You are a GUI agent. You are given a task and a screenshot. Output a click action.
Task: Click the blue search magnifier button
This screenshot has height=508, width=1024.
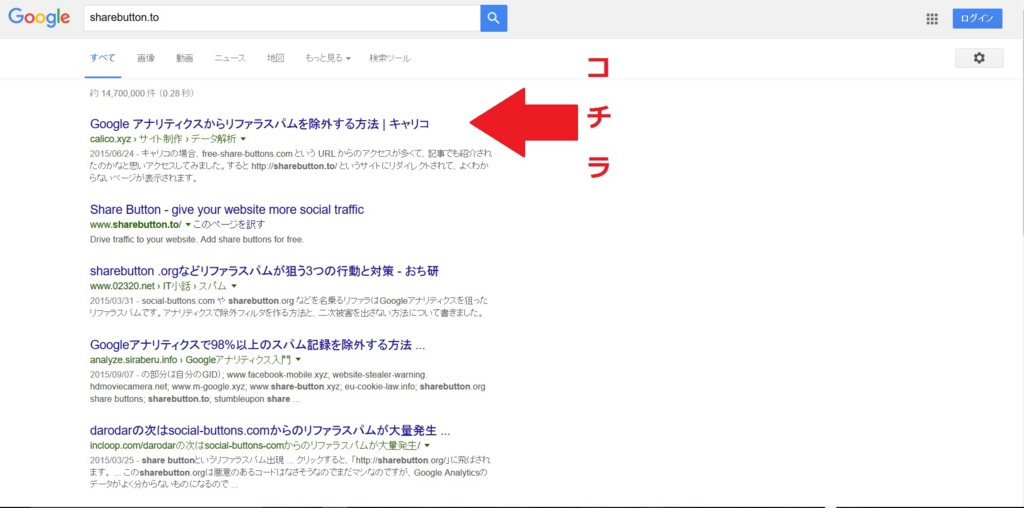[494, 18]
